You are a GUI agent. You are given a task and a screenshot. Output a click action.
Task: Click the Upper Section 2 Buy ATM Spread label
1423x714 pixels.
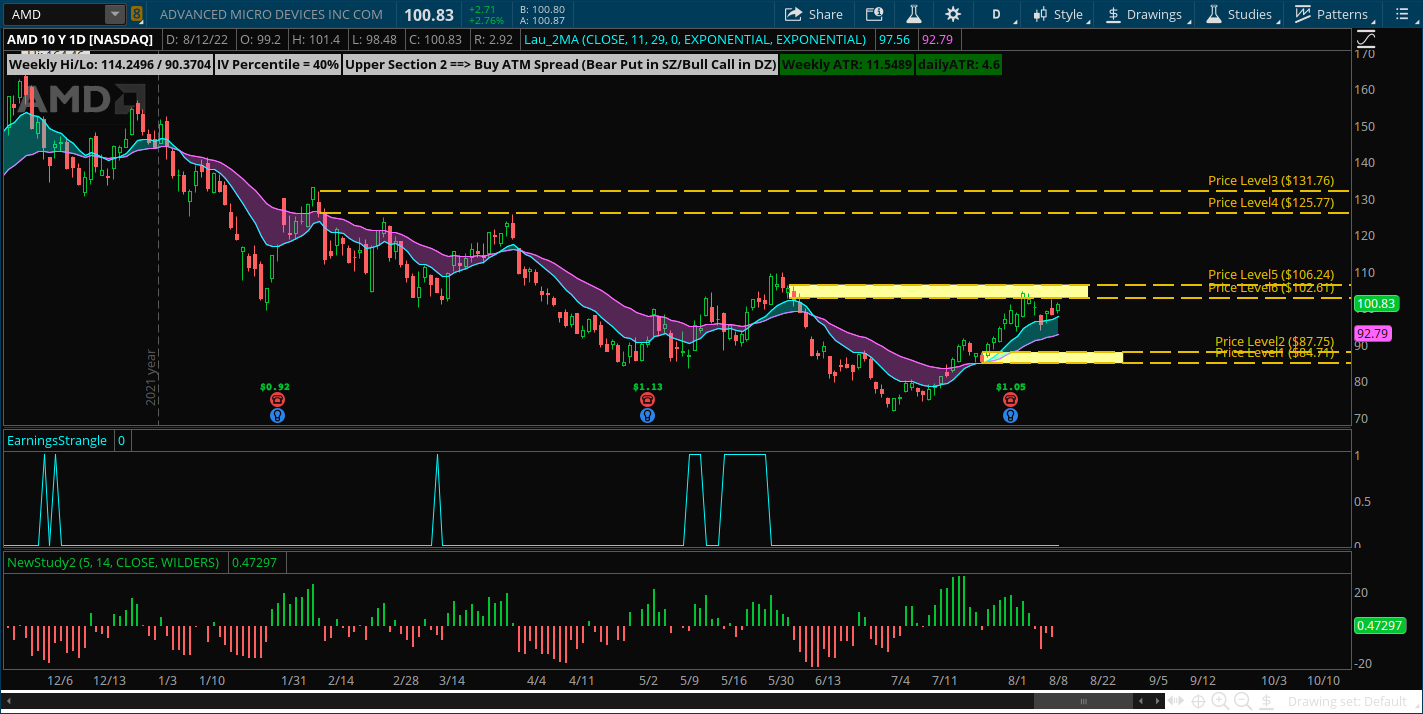pos(560,64)
